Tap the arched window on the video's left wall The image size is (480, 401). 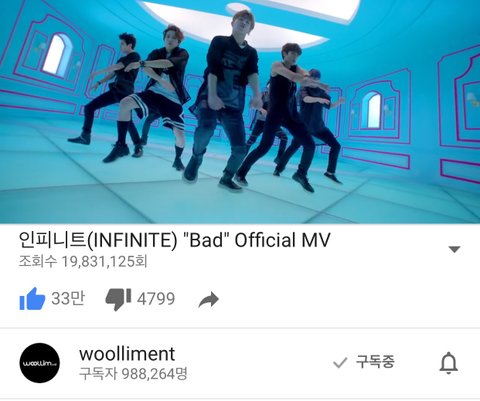click(x=56, y=54)
